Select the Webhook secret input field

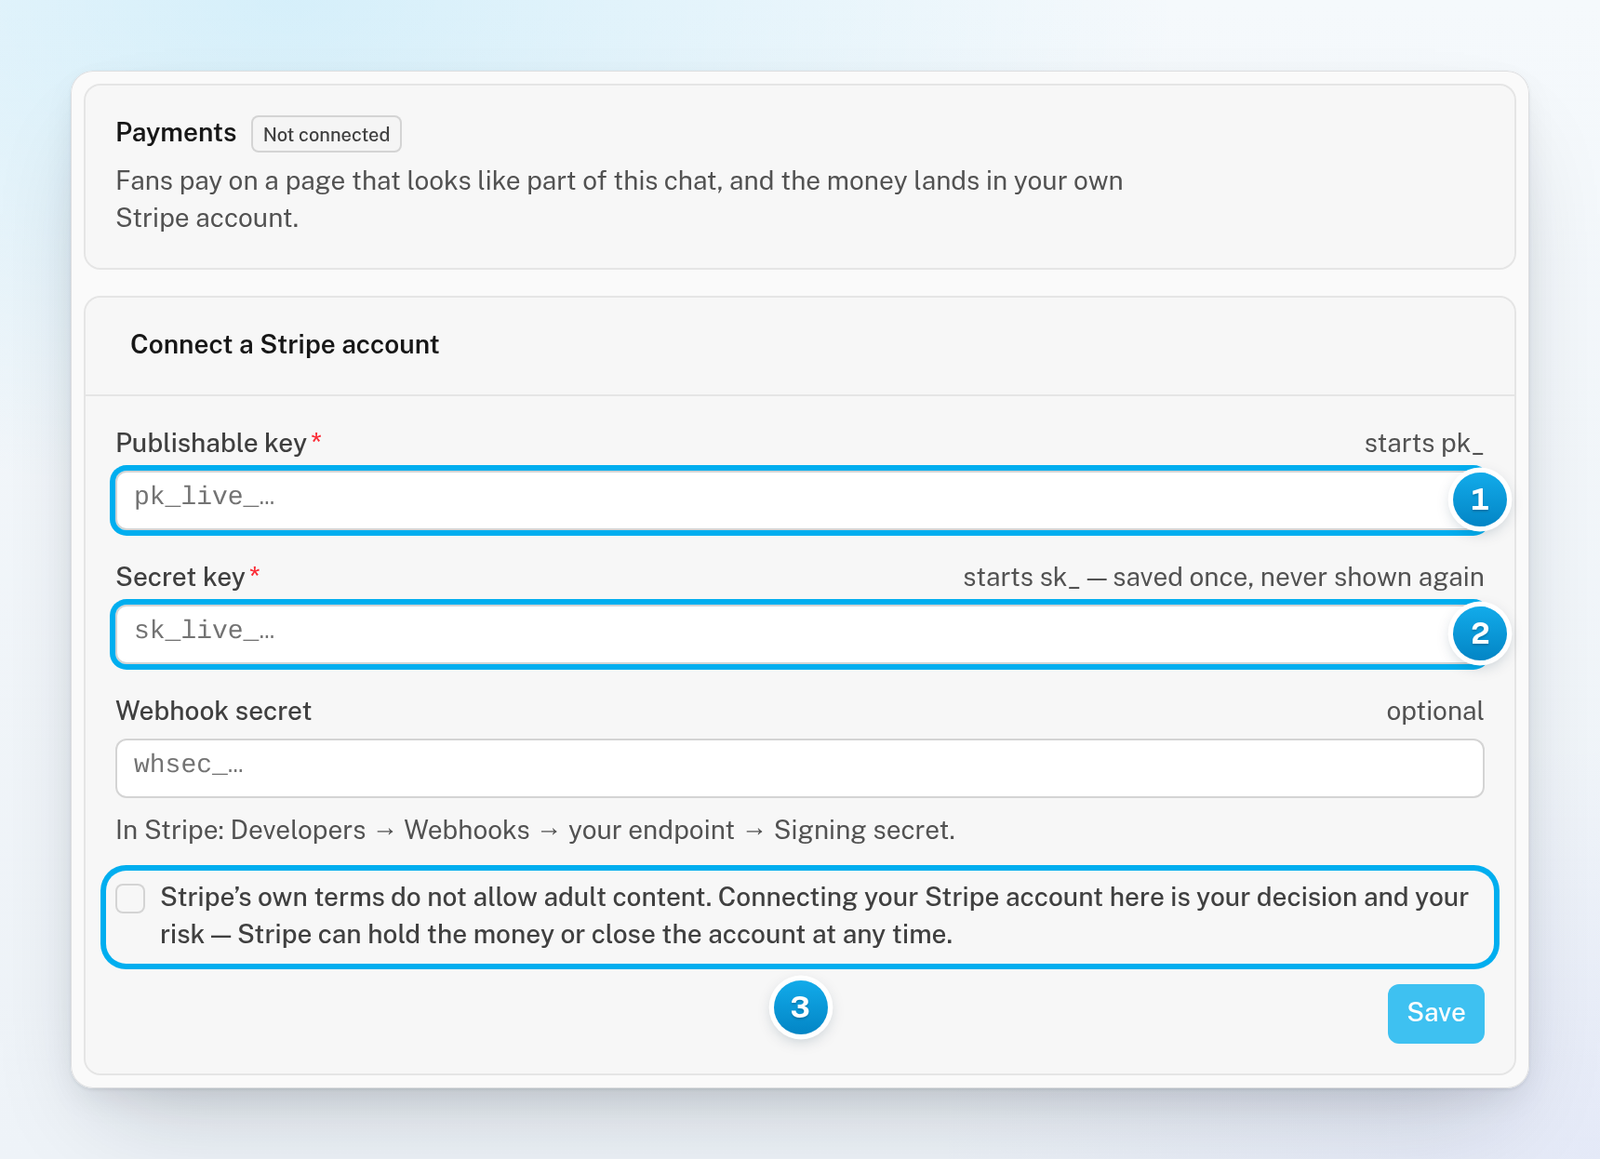pos(799,768)
